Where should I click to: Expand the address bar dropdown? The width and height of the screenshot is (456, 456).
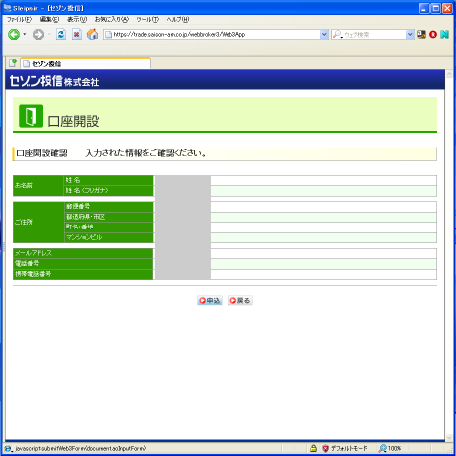tap(324, 35)
